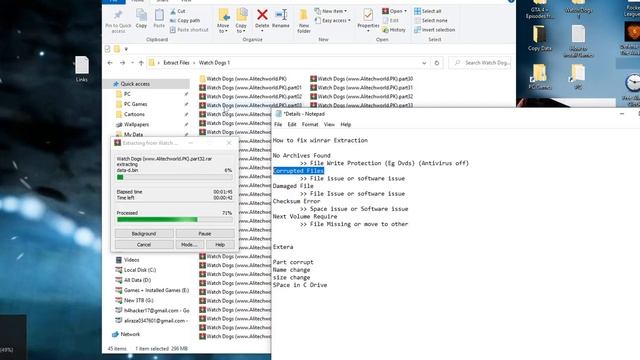This screenshot has width=640, height=360.
Task: Open Notepad Help menu
Action: tap(345, 124)
